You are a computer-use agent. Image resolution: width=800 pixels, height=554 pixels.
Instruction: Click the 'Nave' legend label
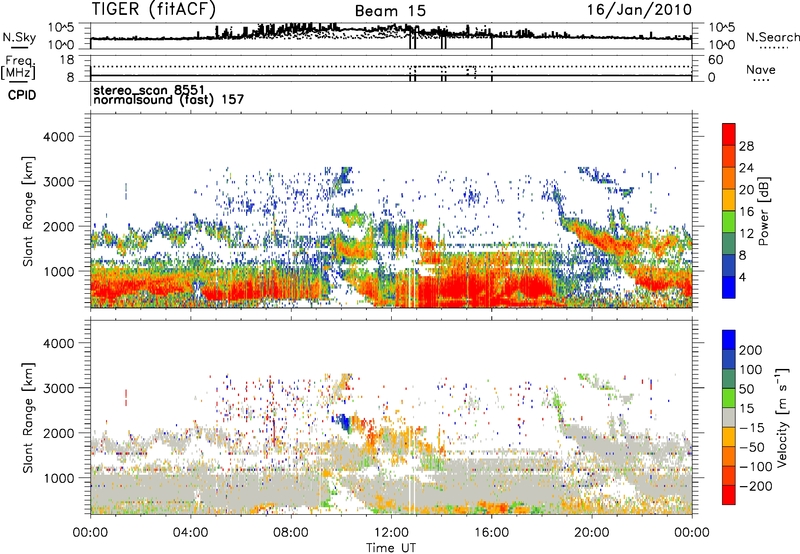tap(761, 69)
